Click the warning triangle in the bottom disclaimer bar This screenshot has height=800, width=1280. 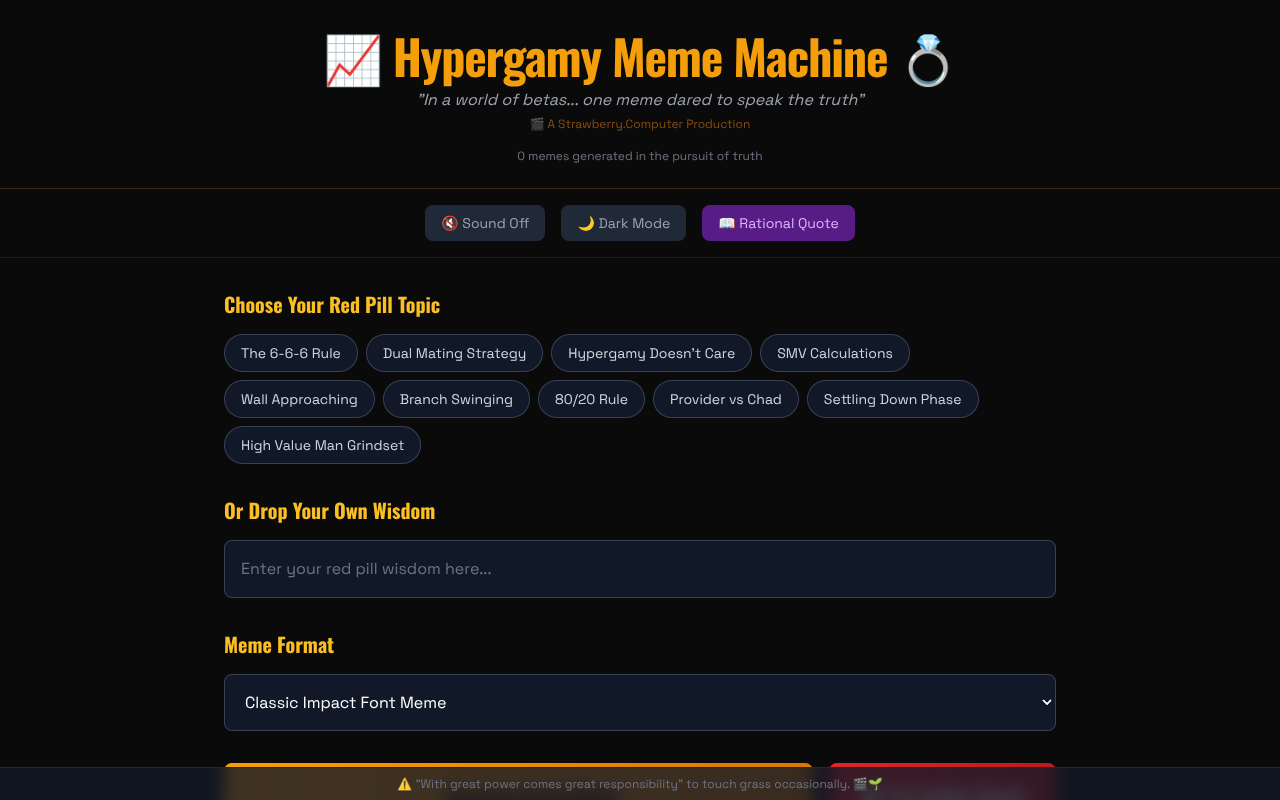click(x=404, y=784)
